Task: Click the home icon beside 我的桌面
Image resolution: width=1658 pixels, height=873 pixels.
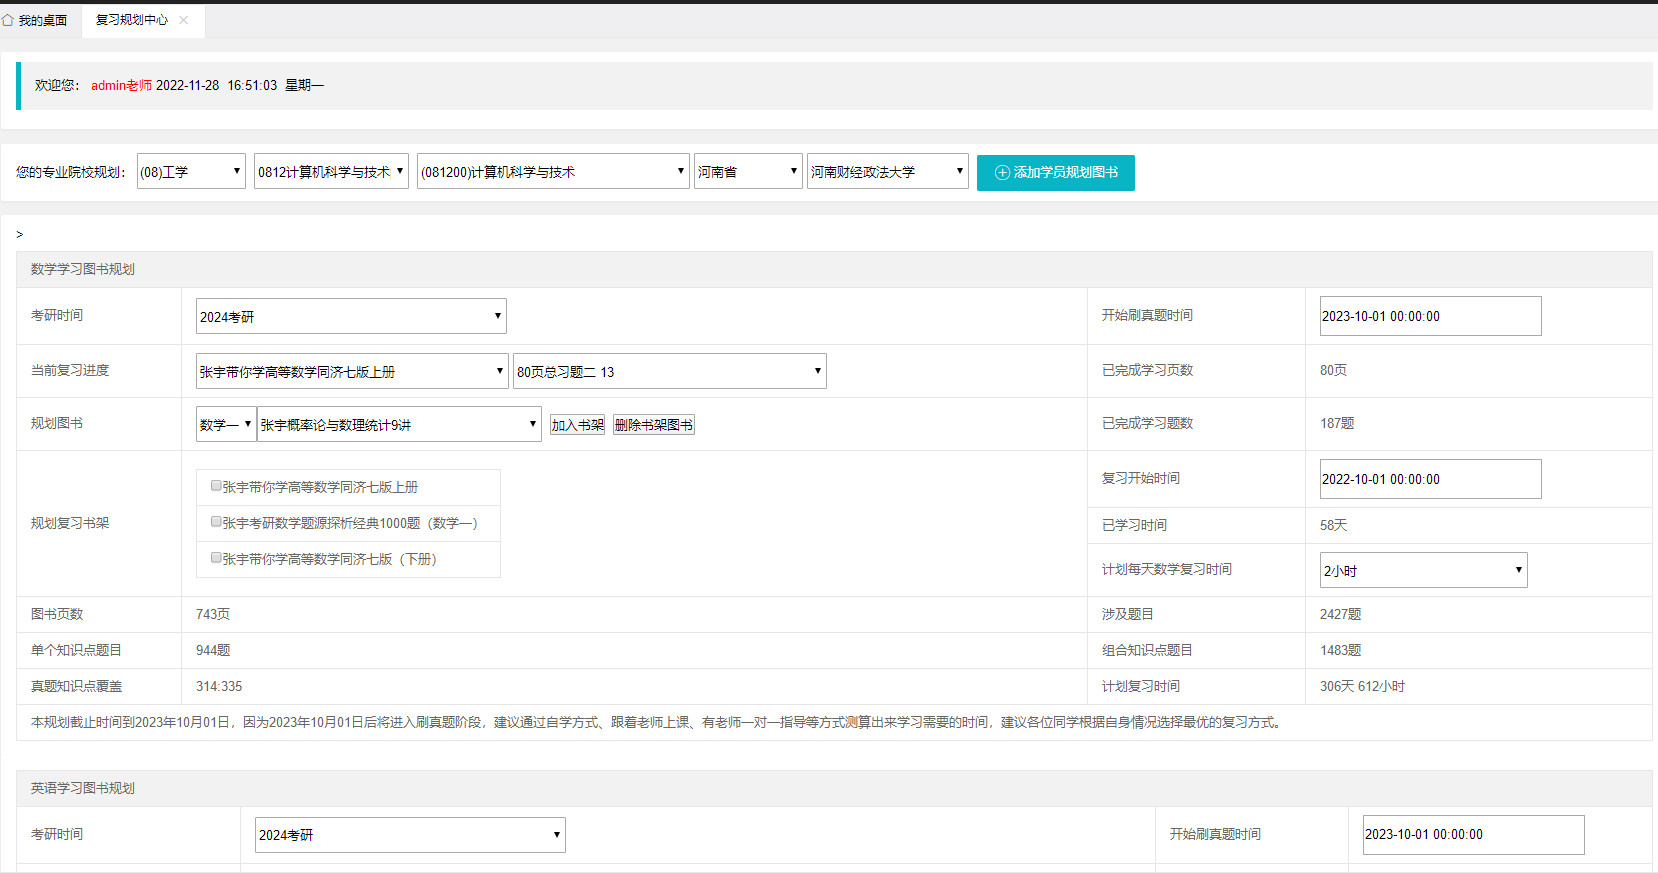Action: pyautogui.click(x=8, y=20)
